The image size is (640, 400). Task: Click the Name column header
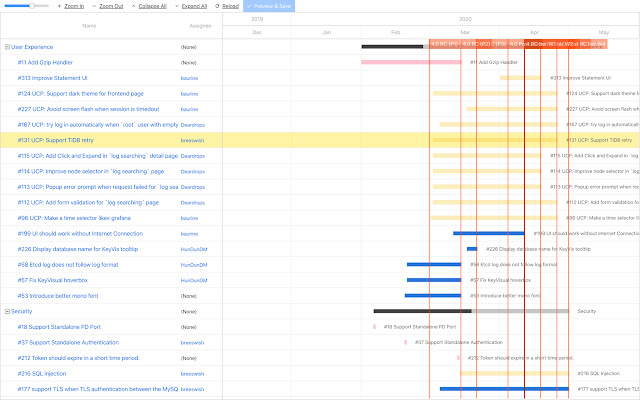tap(89, 26)
